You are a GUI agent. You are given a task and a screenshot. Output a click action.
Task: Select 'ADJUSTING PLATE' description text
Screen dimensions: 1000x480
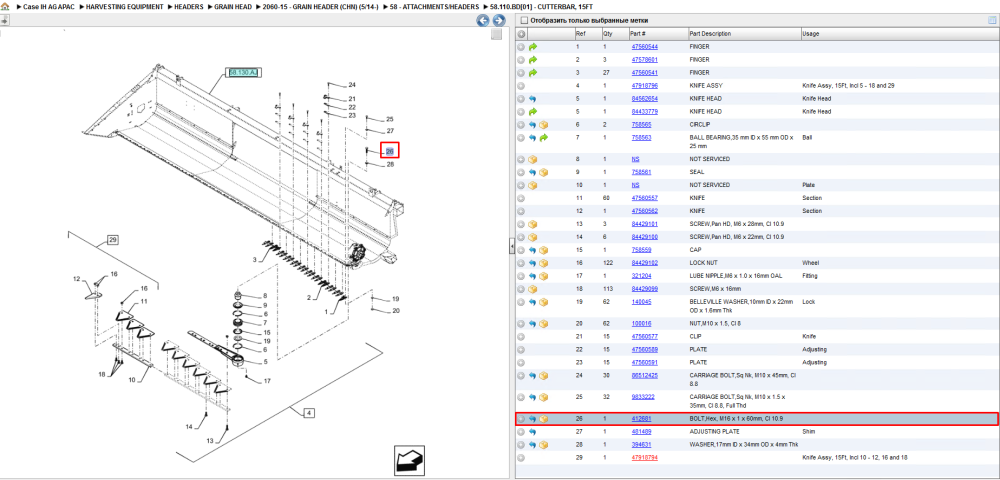pos(714,432)
